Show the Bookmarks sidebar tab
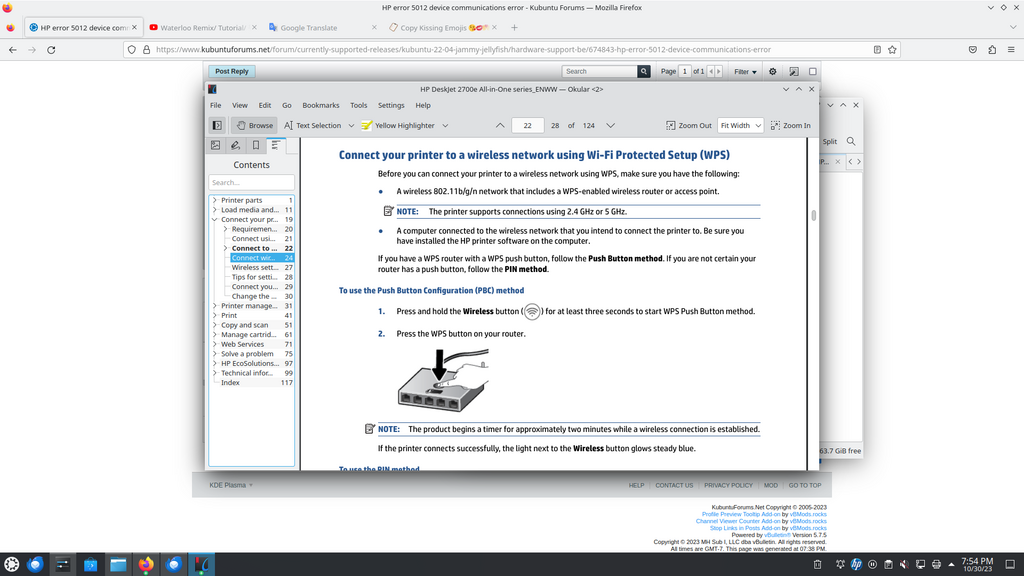Screen dimensions: 1024x576 256,145
